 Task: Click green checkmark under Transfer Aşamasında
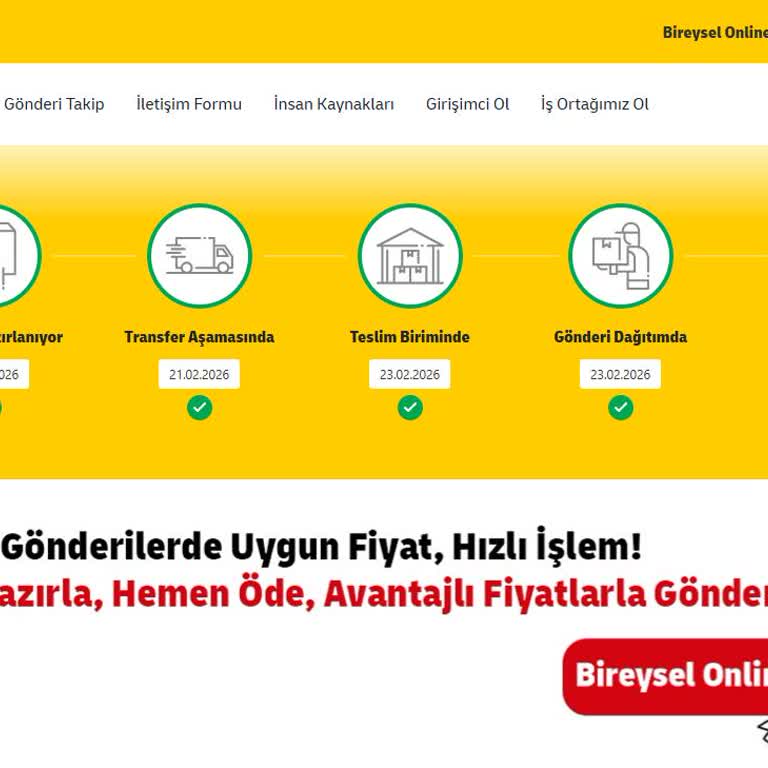click(200, 408)
